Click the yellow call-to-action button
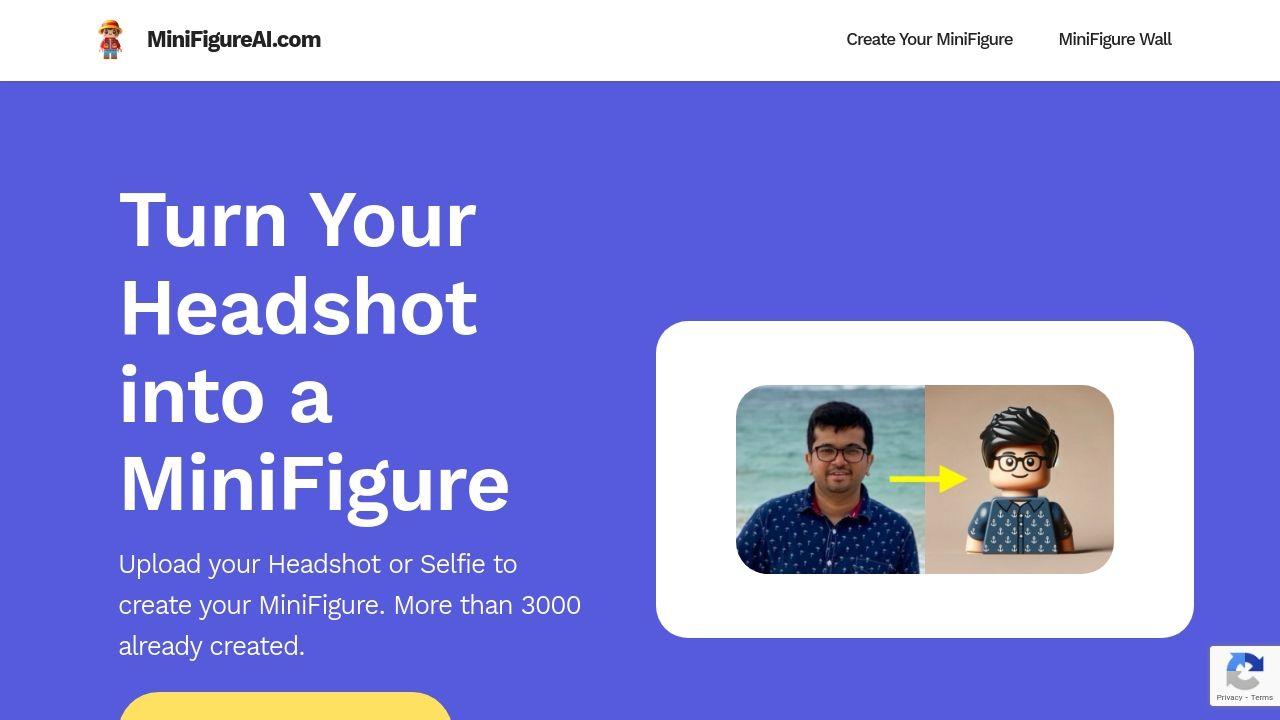 click(x=285, y=706)
